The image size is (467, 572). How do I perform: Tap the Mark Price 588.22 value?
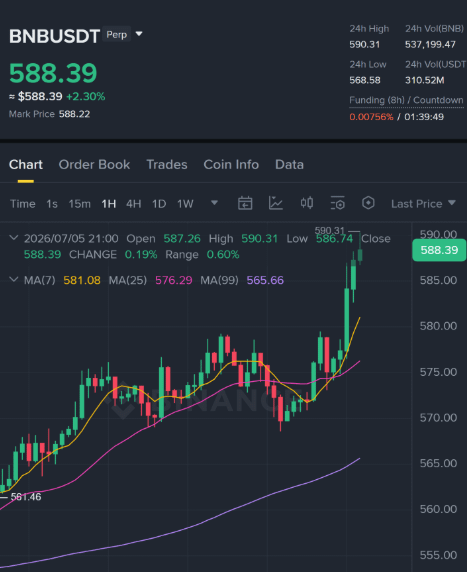pos(74,114)
